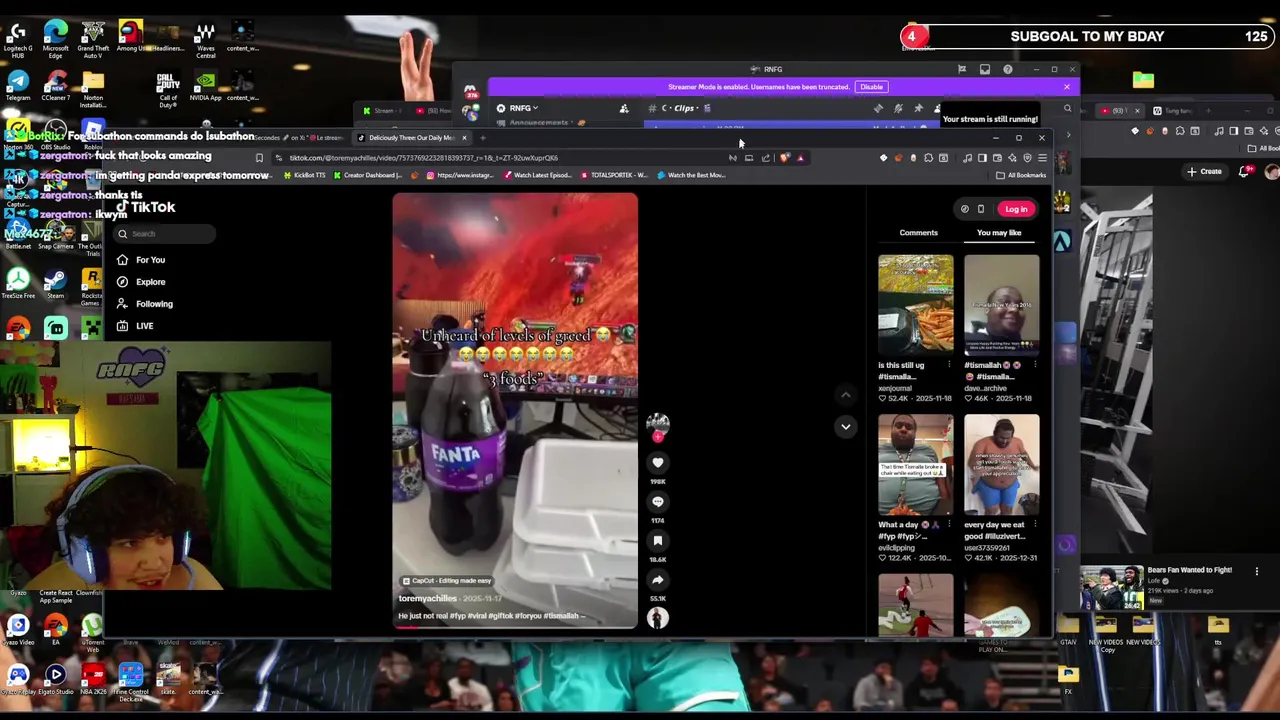Disable Streamer Mode in Discord banner

871,87
